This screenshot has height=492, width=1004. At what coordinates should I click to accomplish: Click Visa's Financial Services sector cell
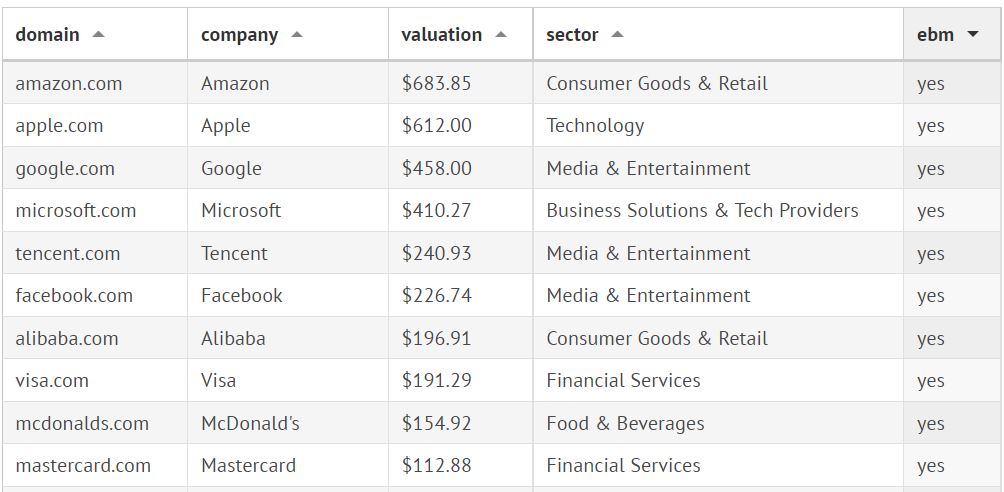[x=623, y=381]
